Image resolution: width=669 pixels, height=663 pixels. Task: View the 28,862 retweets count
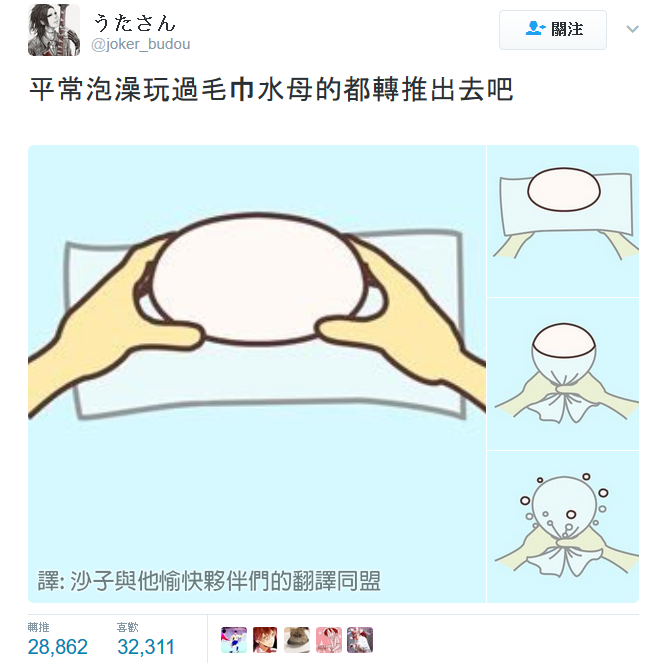58,647
